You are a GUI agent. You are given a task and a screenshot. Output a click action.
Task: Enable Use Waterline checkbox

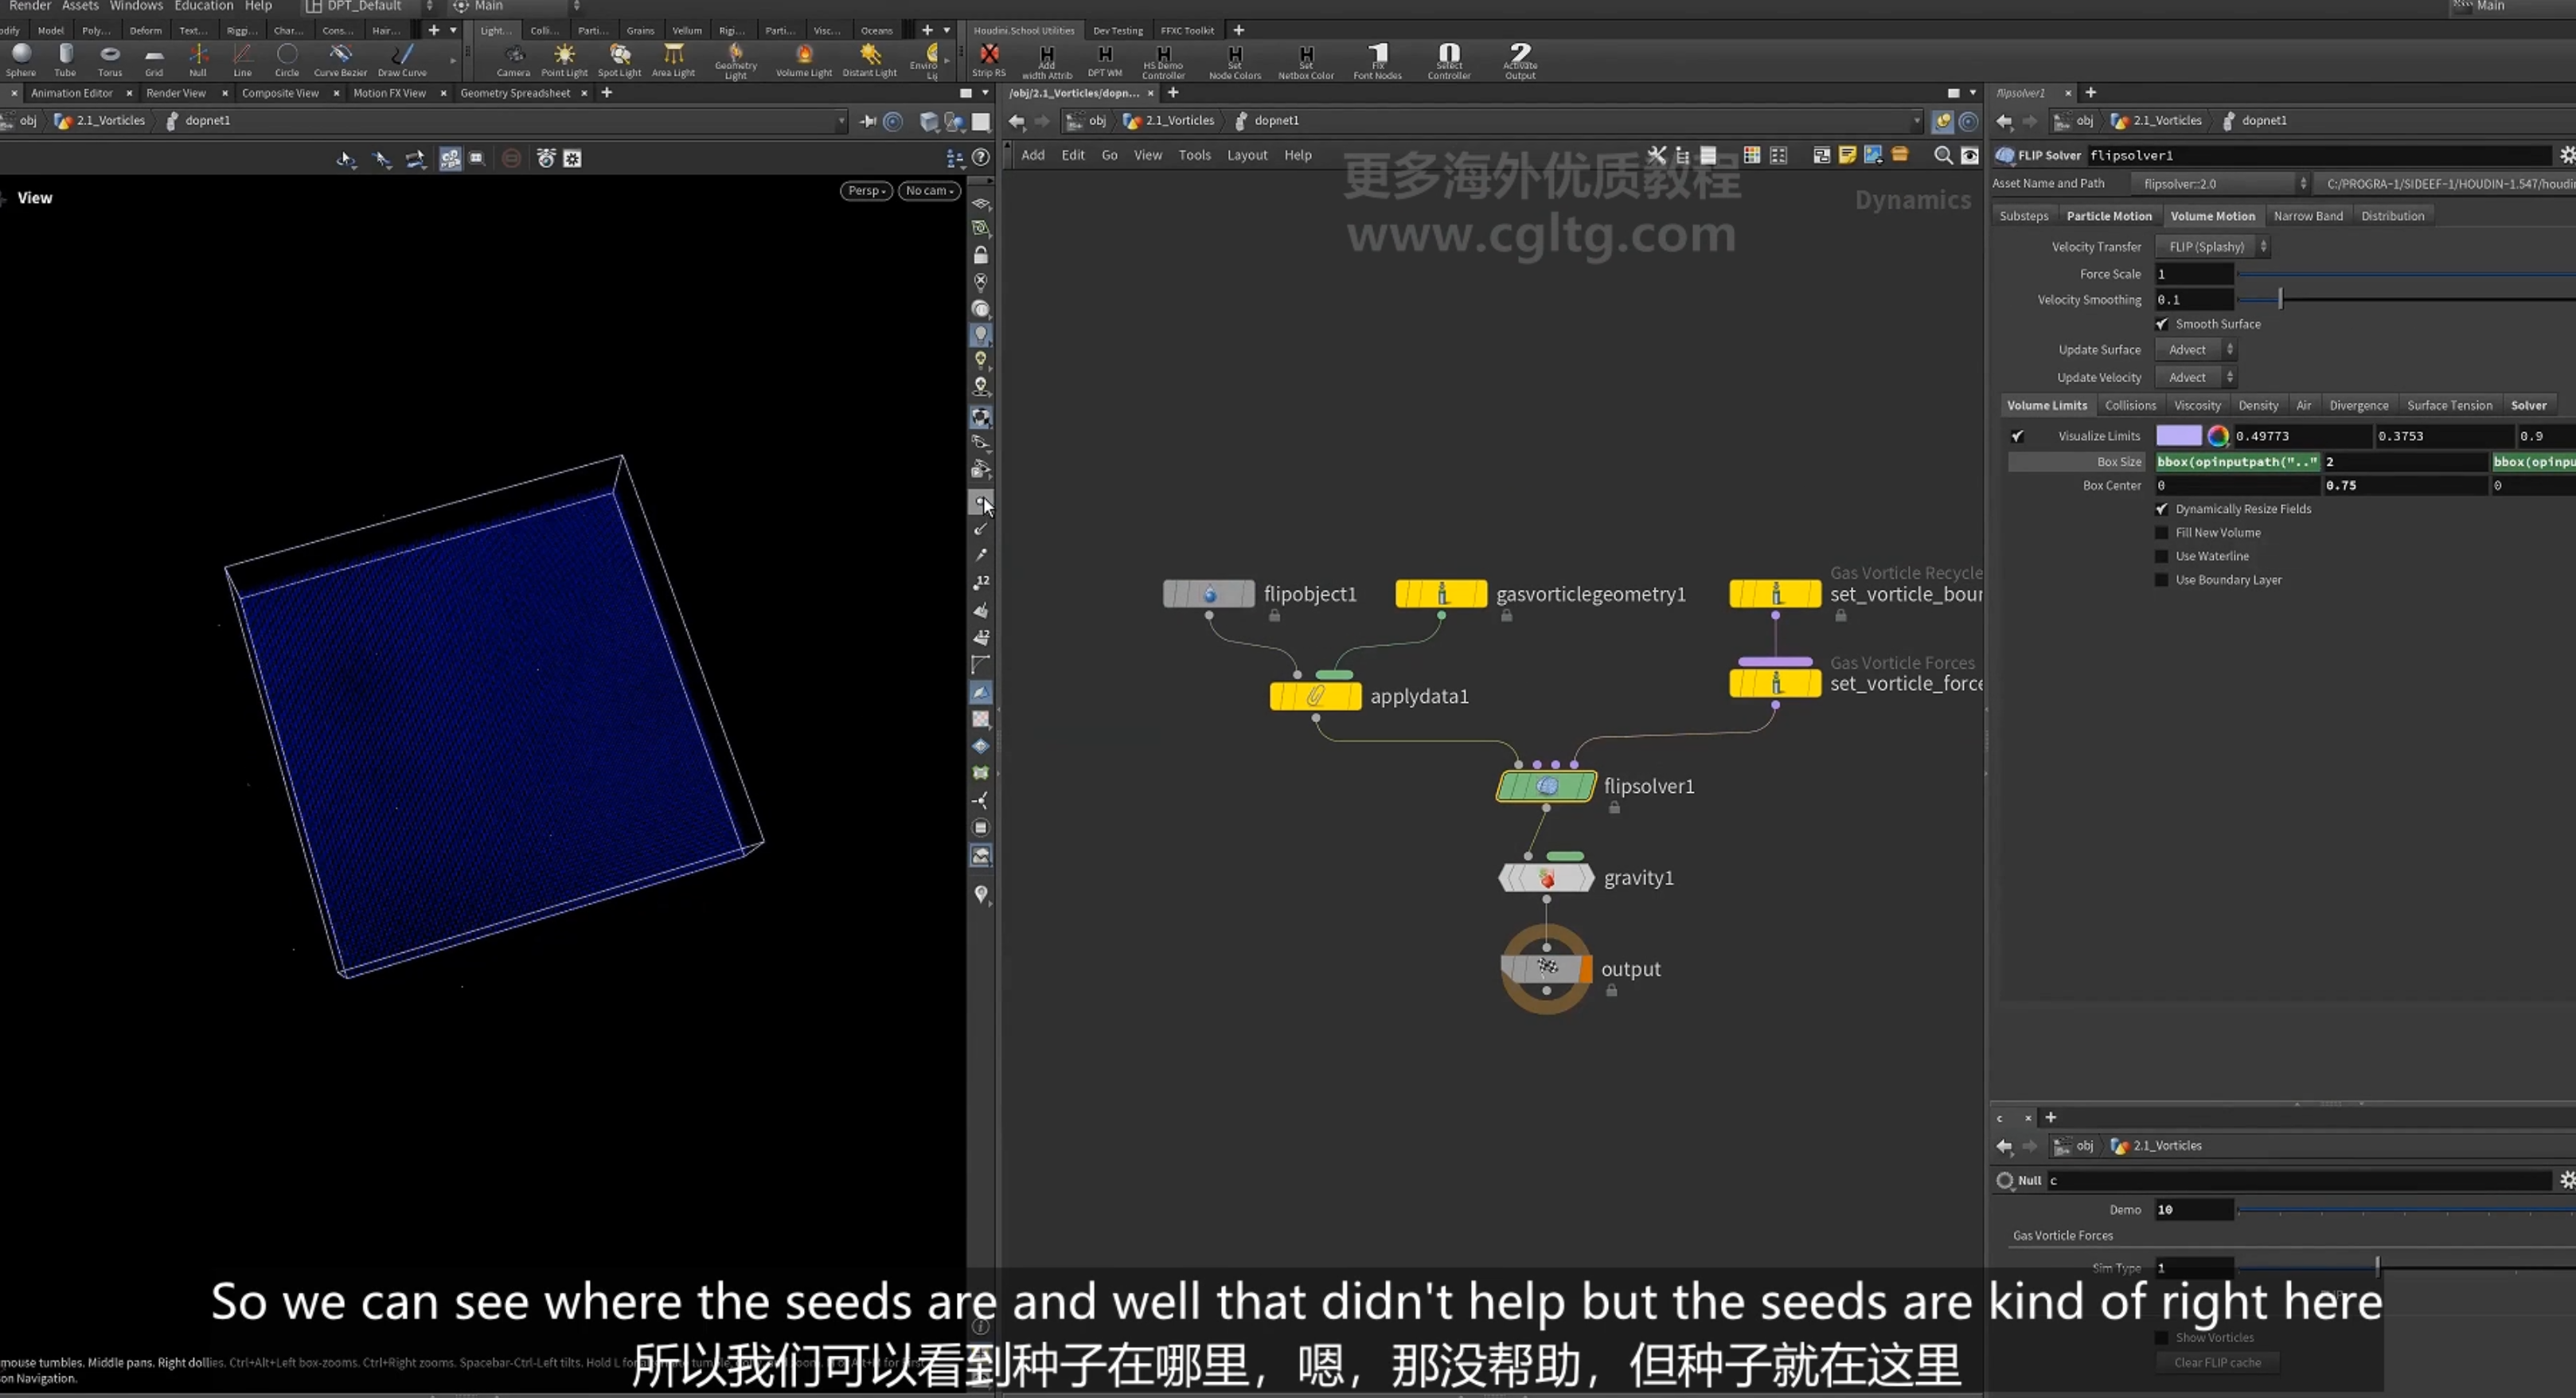click(x=2162, y=556)
